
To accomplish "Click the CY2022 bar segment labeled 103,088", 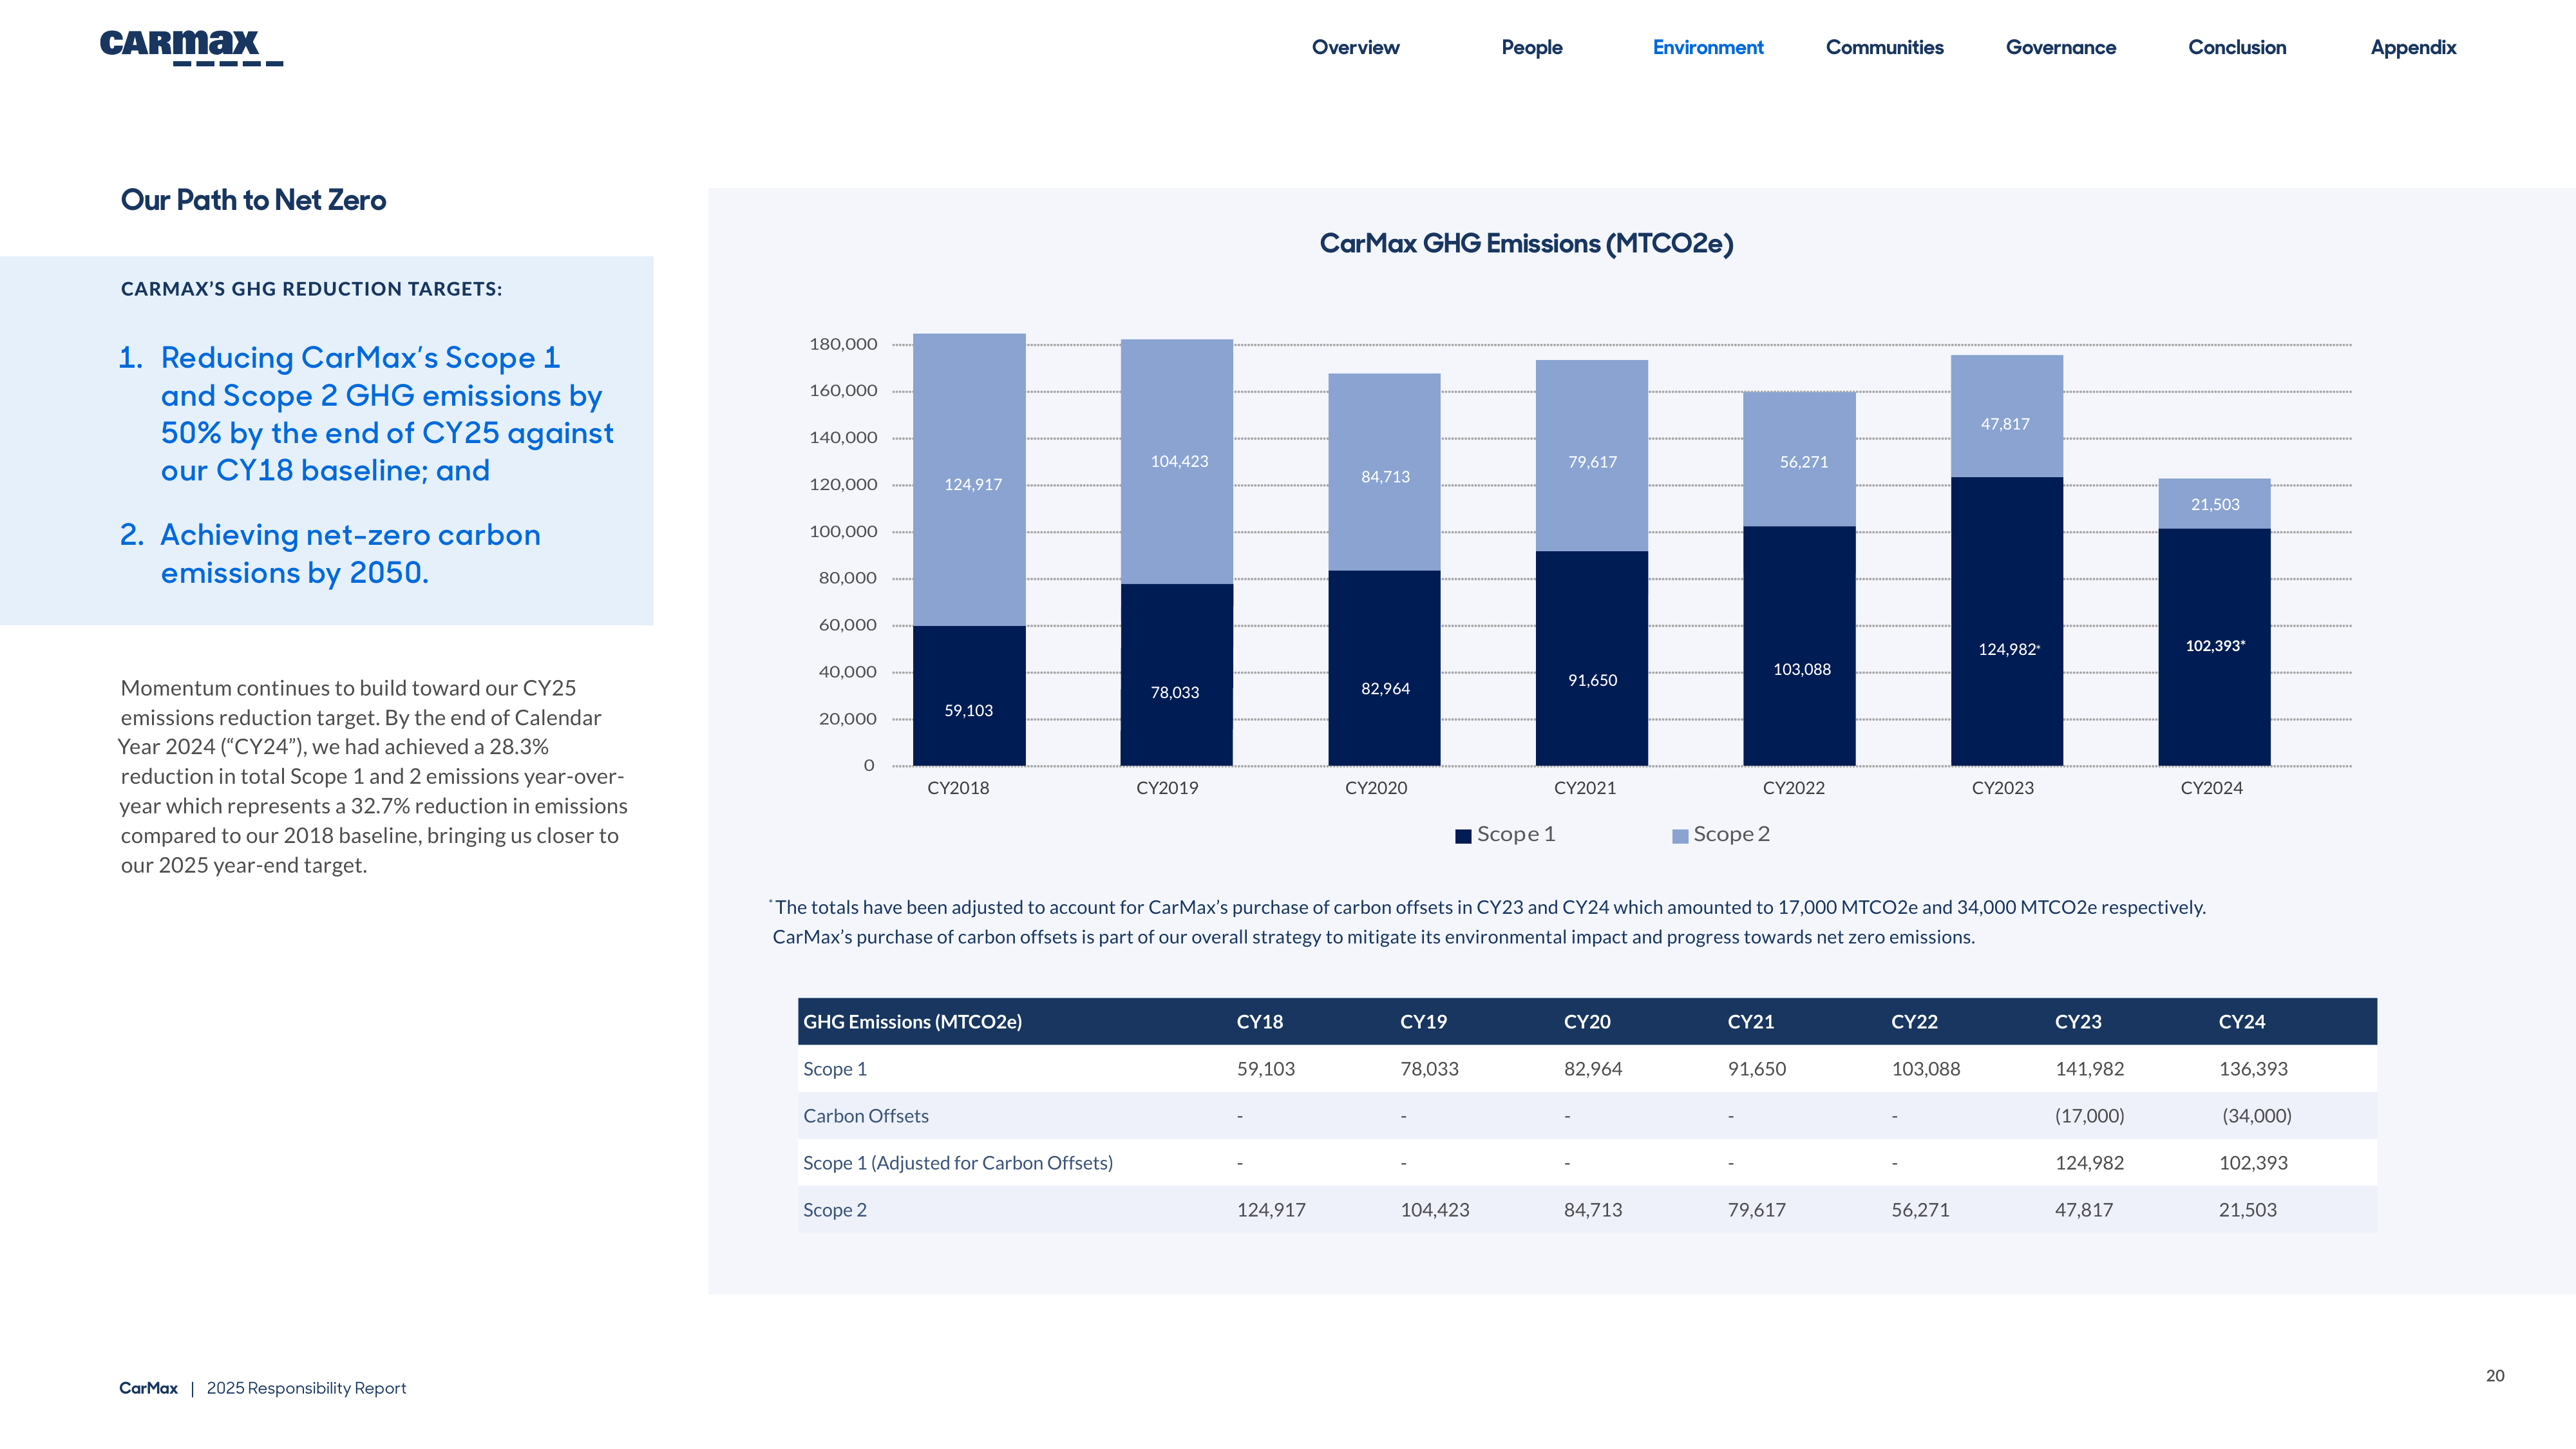I will pos(1799,646).
